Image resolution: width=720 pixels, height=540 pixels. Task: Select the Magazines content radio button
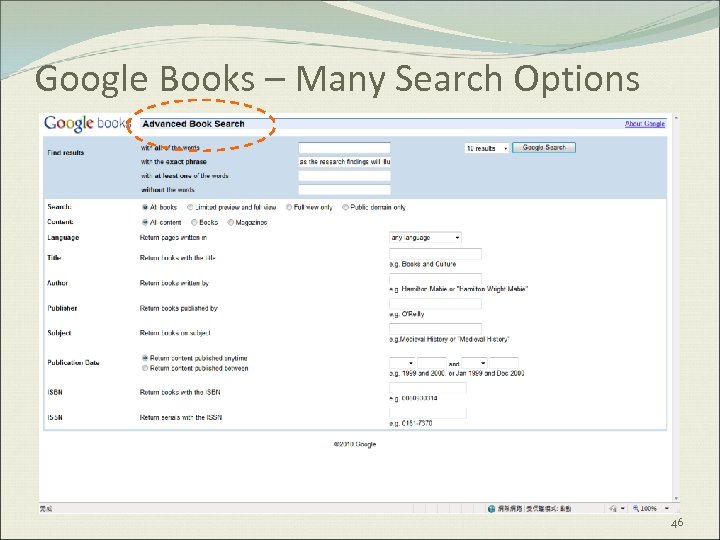231,222
